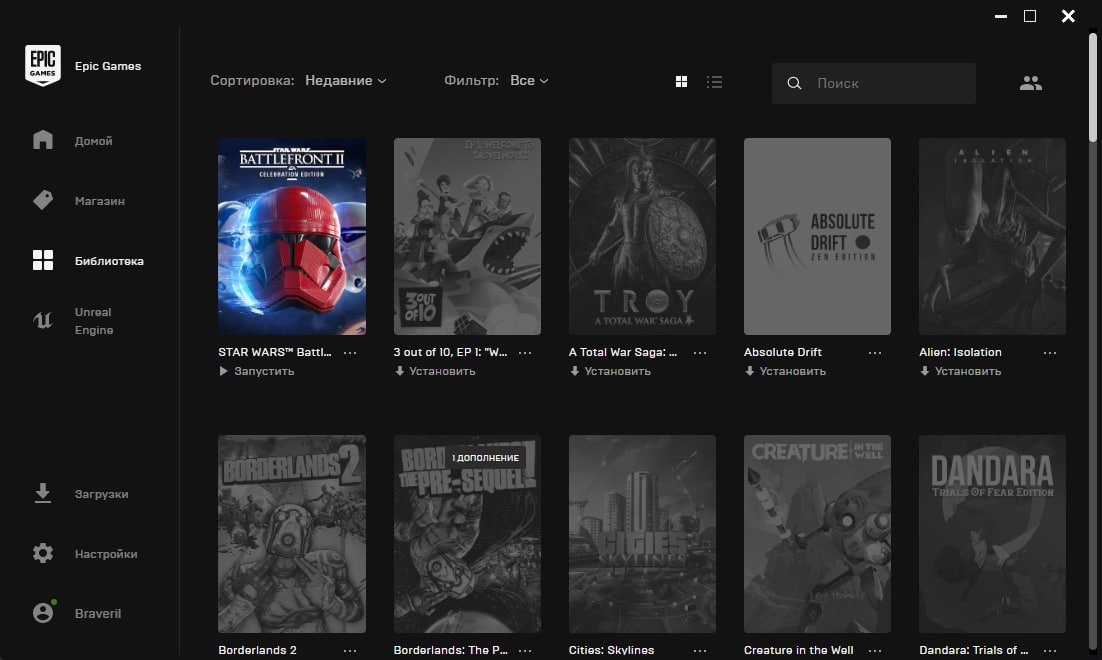Close the Epic Games launcher window

[1068, 16]
